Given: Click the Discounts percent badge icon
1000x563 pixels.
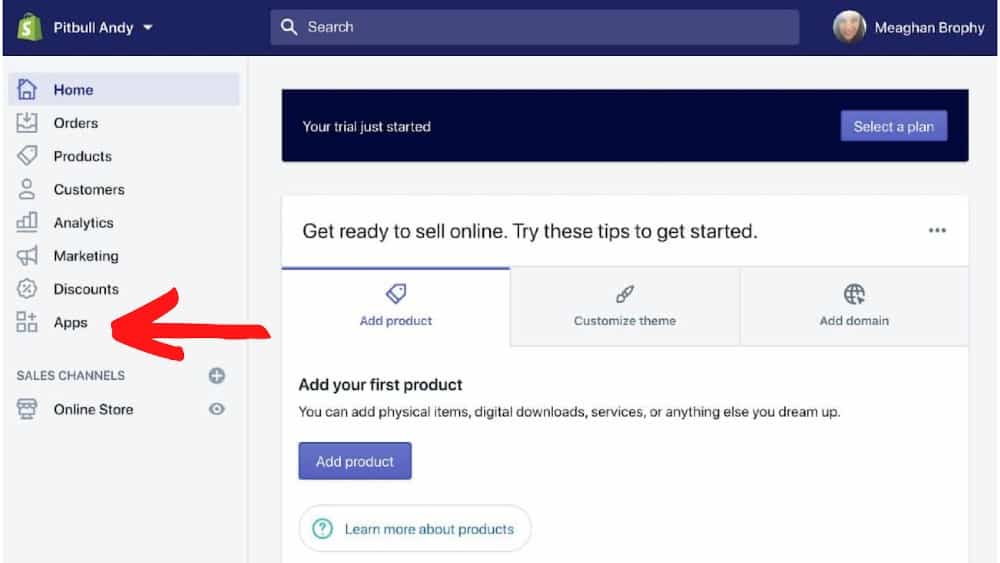Looking at the screenshot, I should point(27,289).
